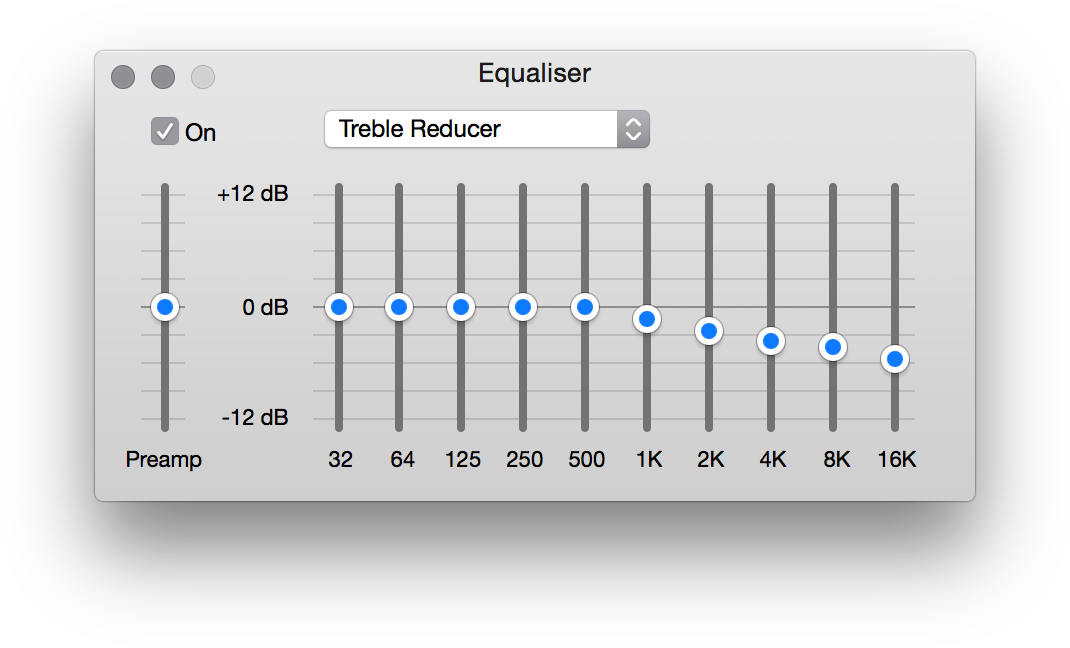Click the 32 Hz band slider knob
This screenshot has height=648, width=1070.
click(x=338, y=307)
